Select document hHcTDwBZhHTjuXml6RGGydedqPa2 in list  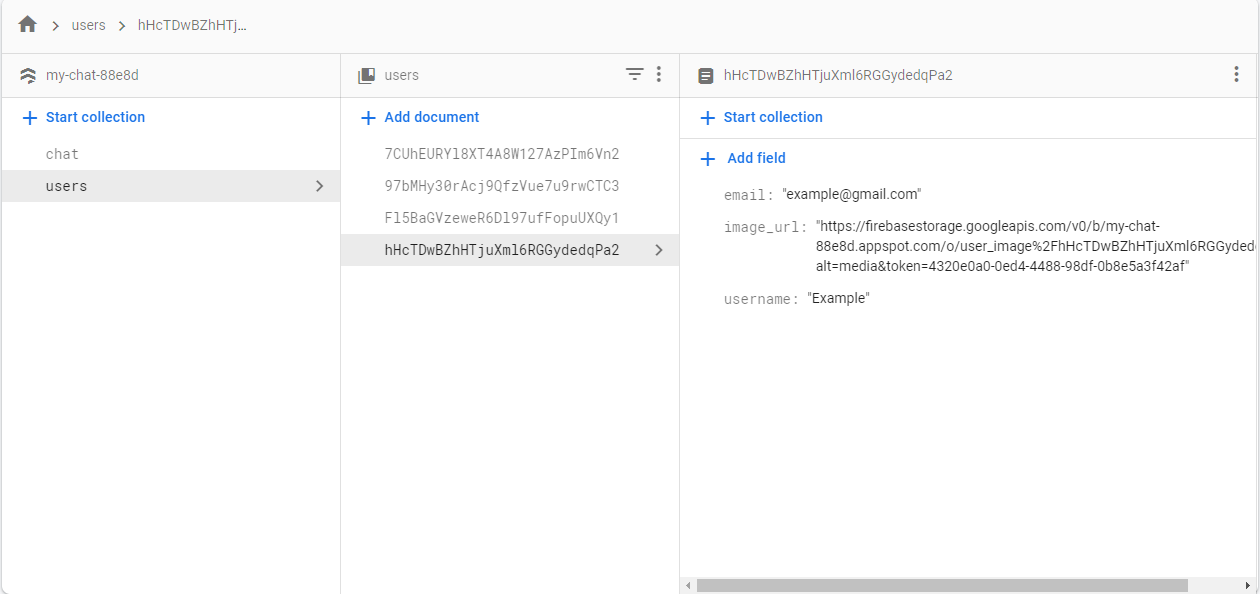pos(510,250)
